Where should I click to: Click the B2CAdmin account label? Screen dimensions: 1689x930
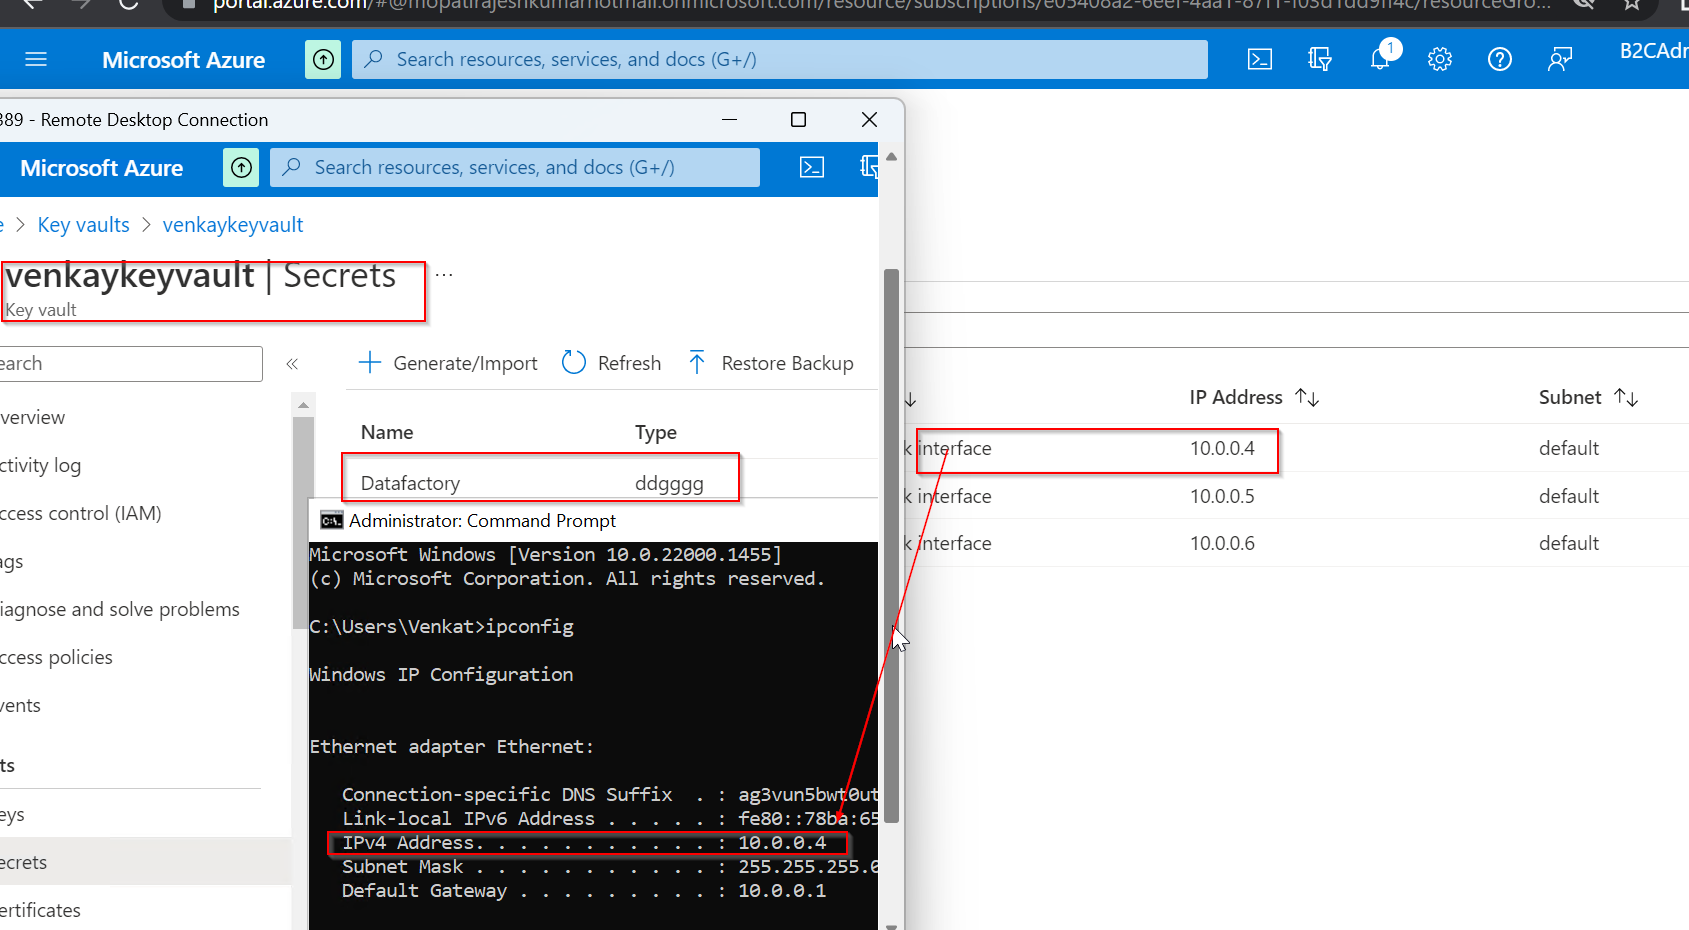tap(1654, 51)
